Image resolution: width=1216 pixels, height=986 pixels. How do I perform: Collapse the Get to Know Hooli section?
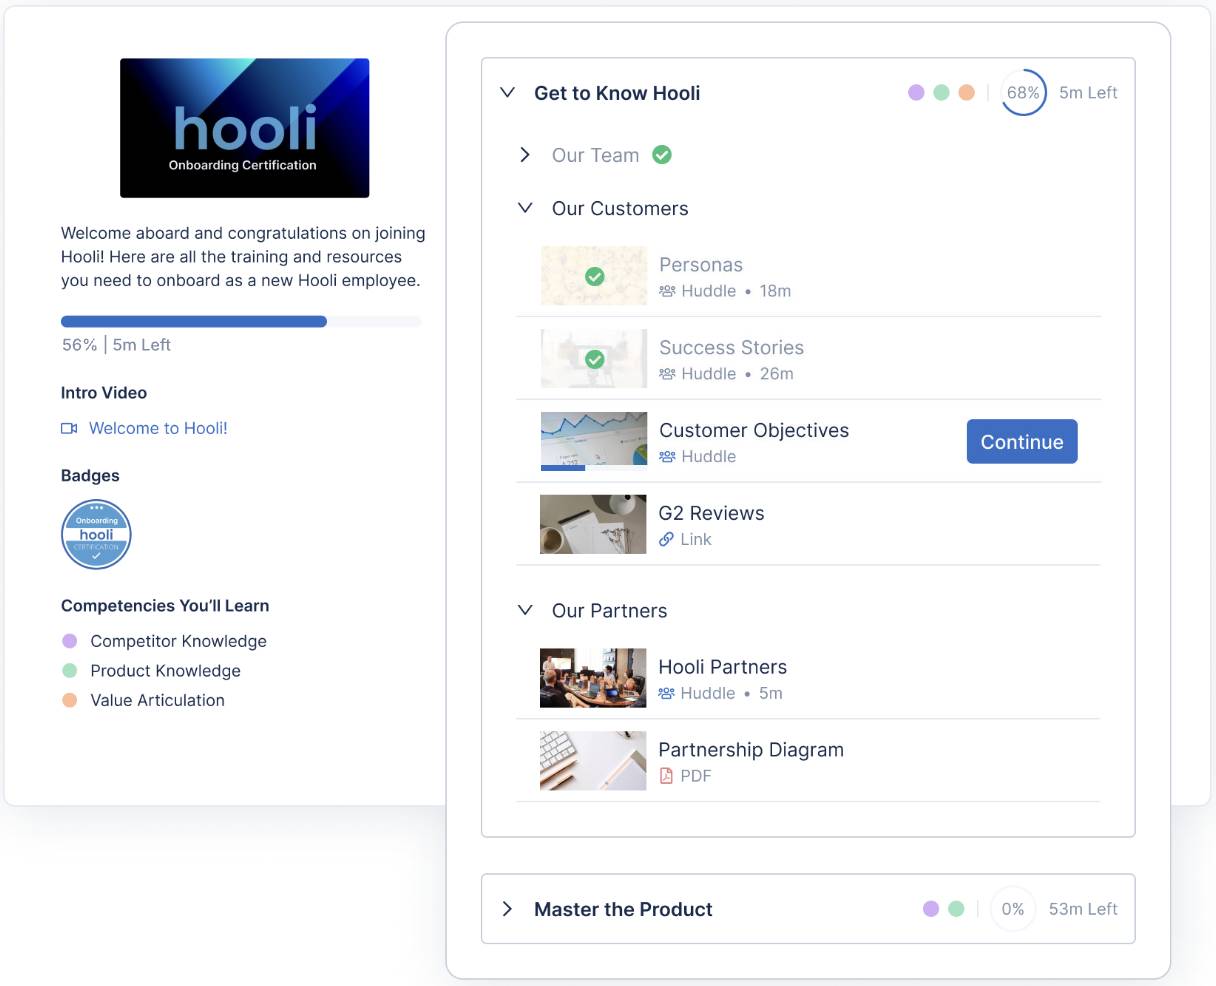[x=506, y=92]
